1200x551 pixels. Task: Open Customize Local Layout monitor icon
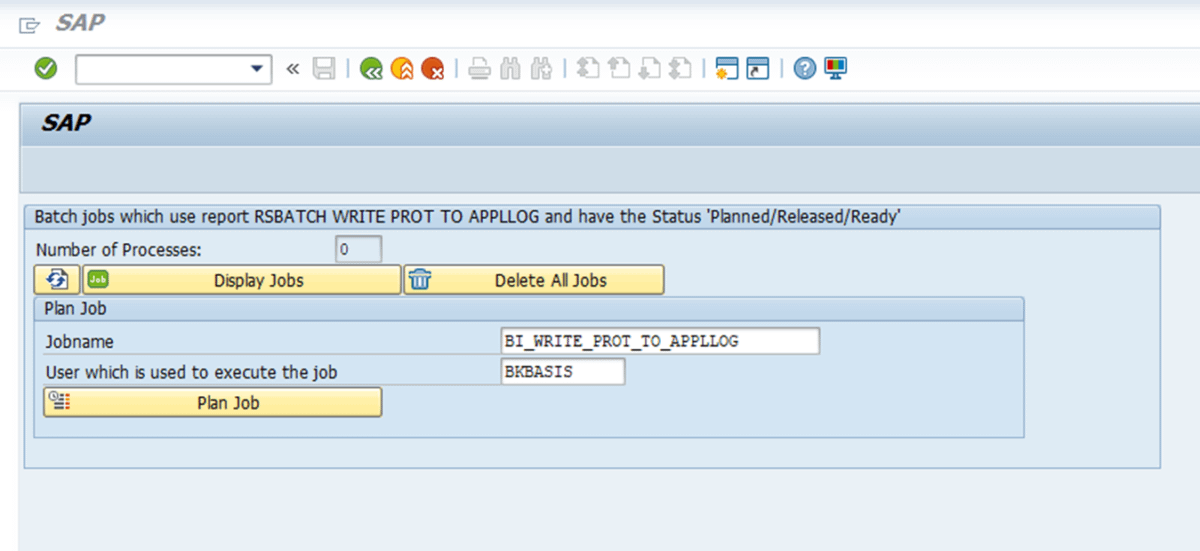[x=836, y=69]
